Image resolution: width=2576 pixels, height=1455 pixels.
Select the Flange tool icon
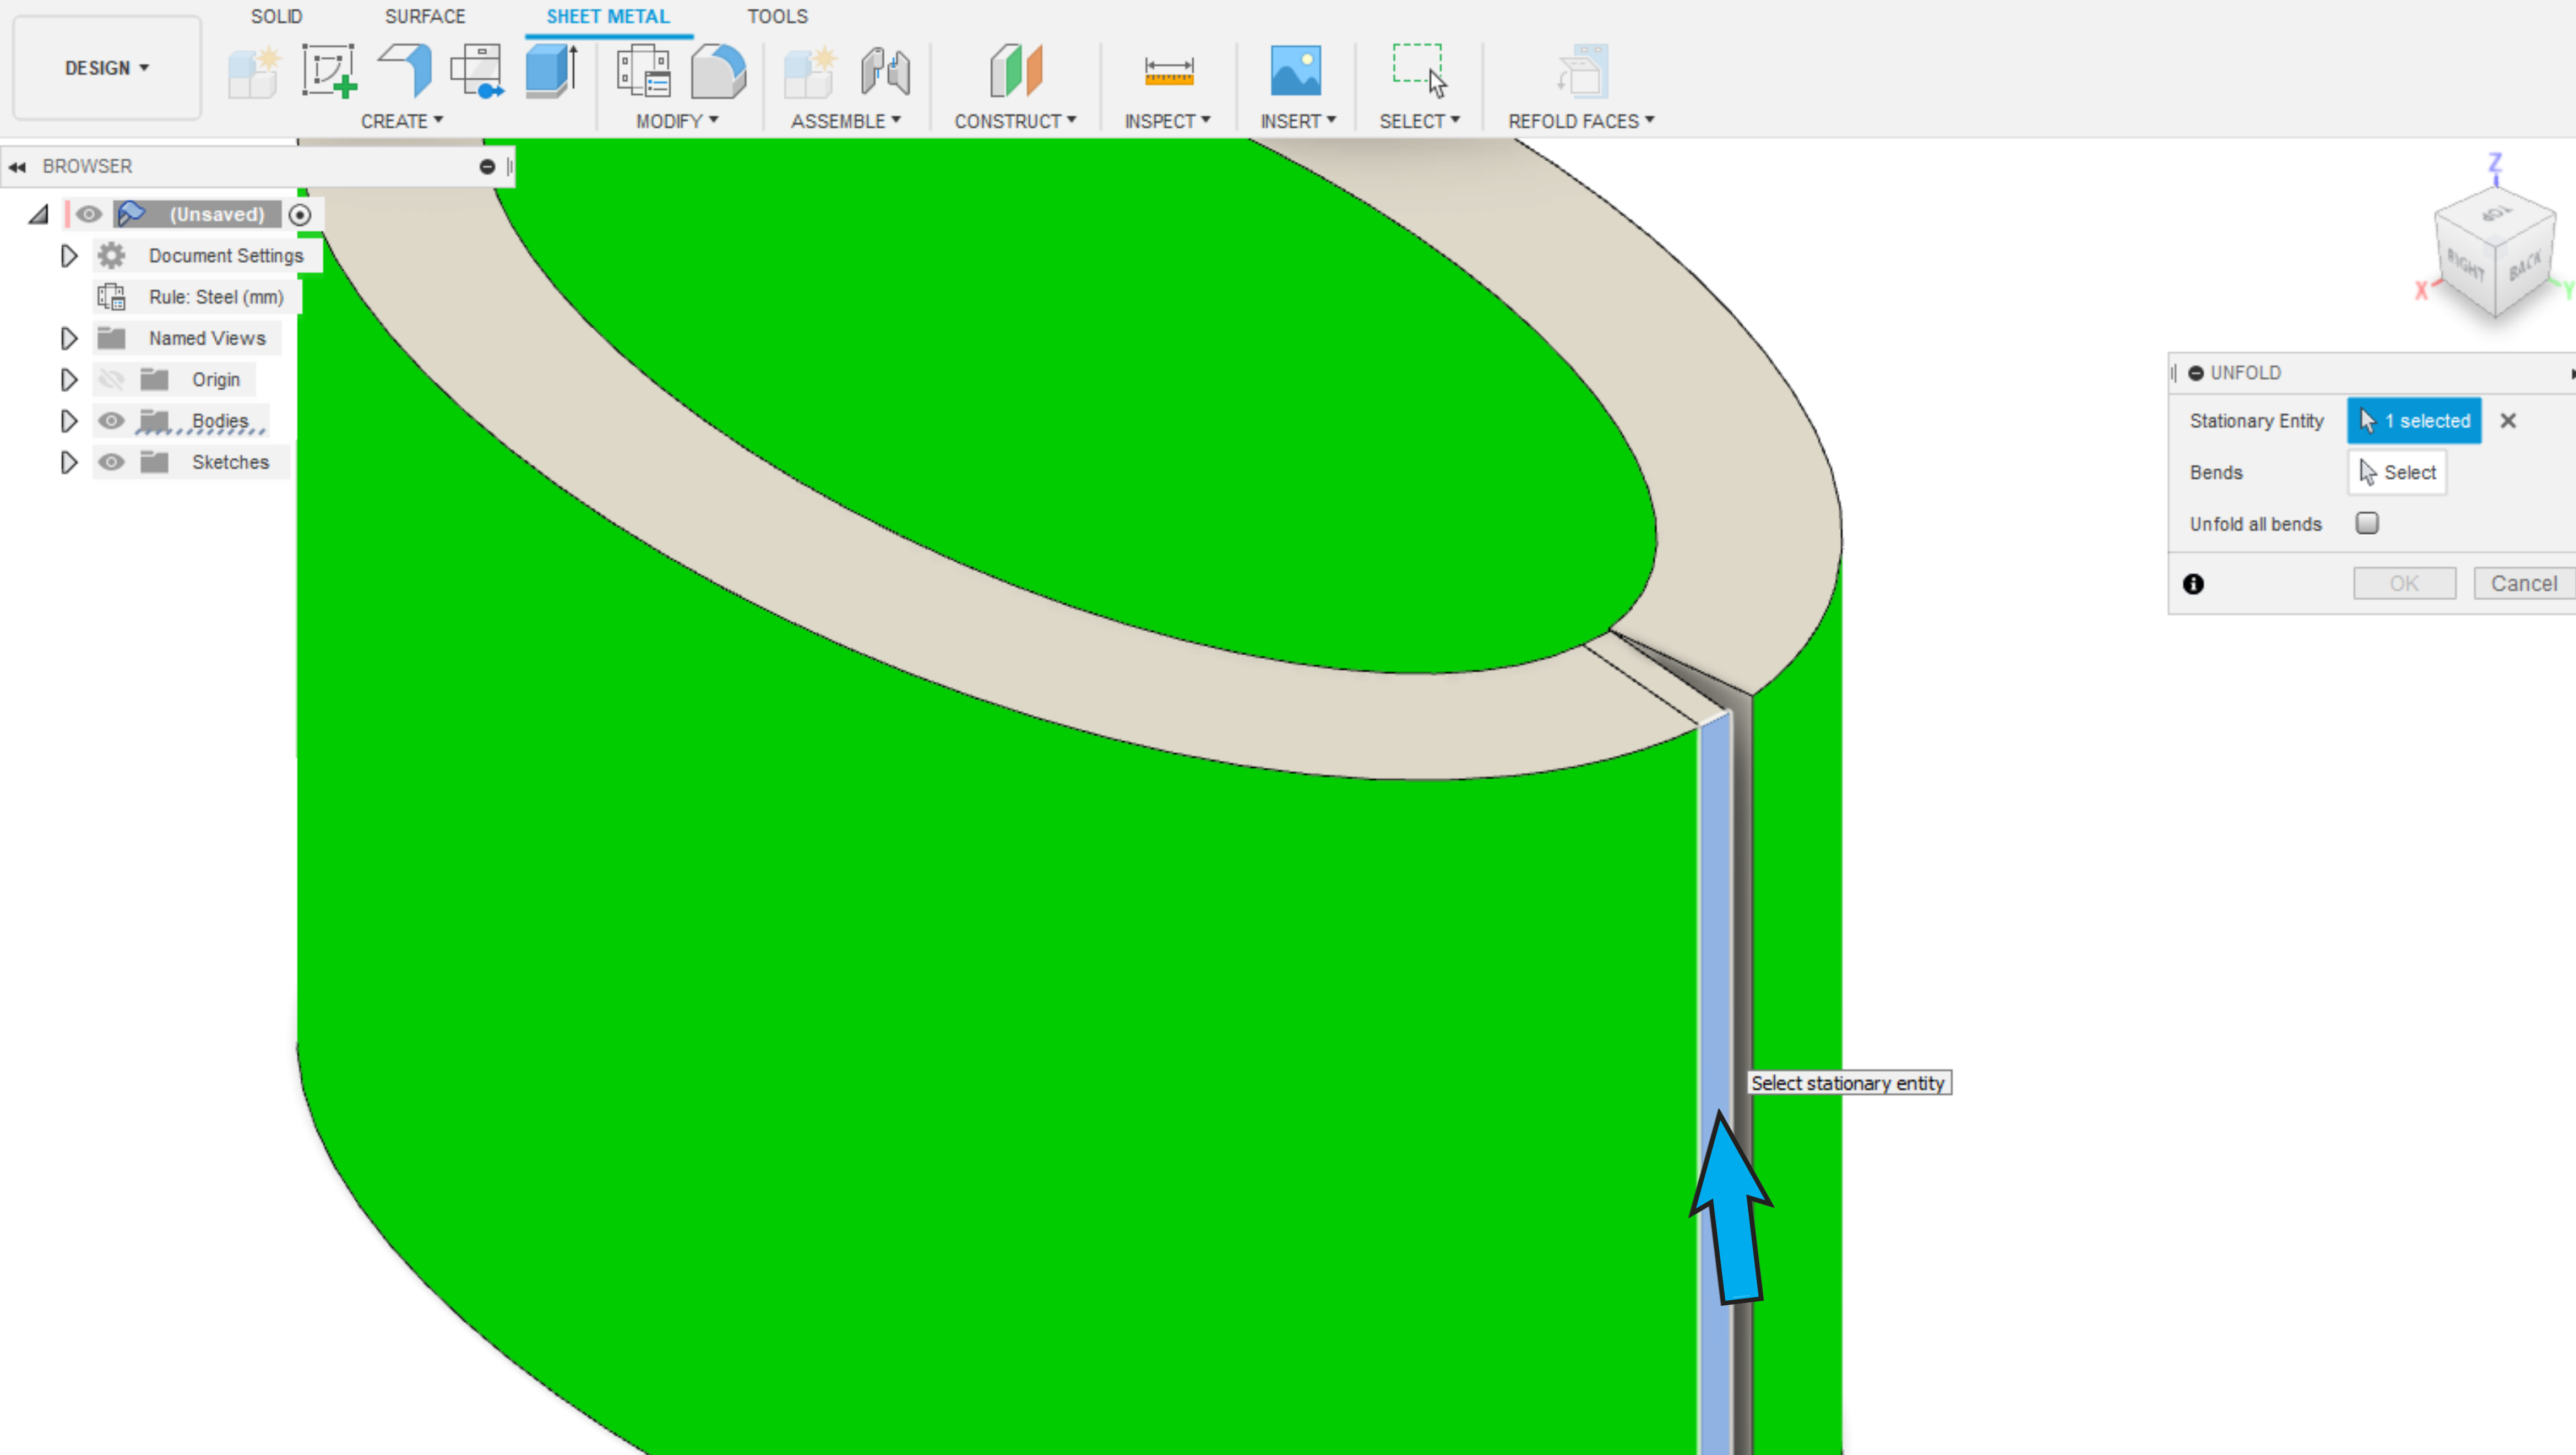click(x=405, y=71)
